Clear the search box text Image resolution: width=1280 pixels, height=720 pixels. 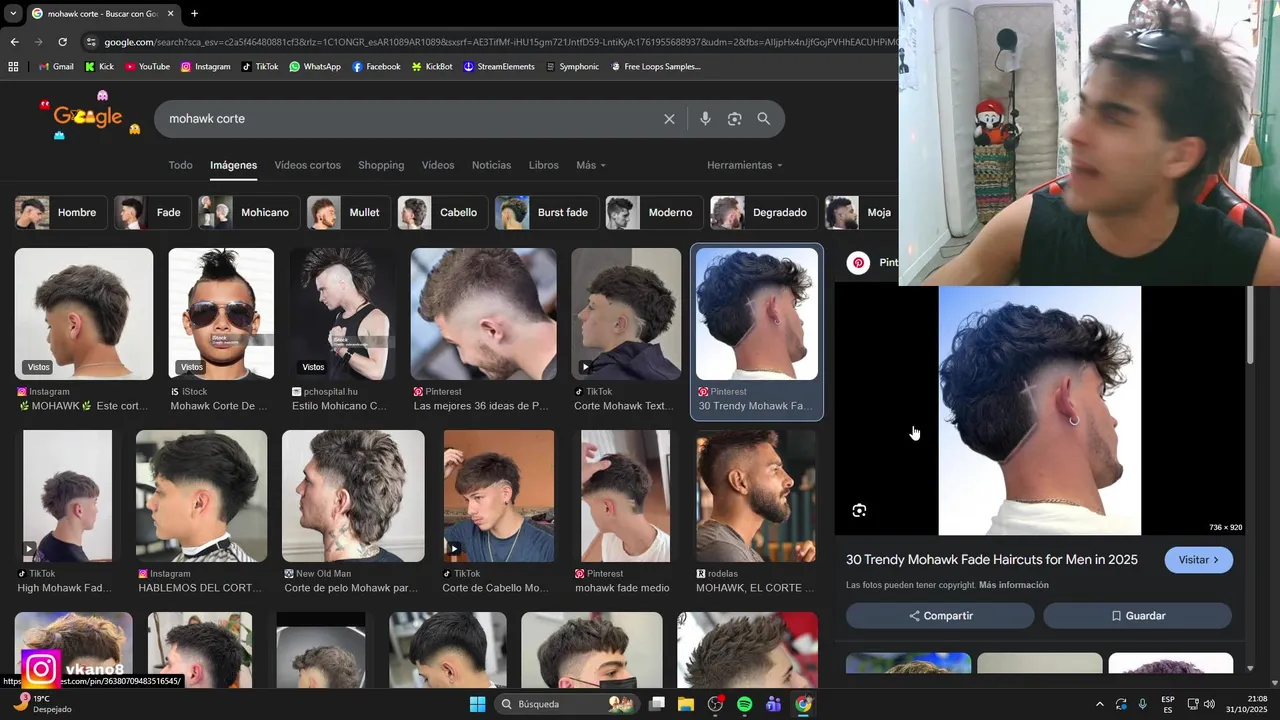point(669,119)
